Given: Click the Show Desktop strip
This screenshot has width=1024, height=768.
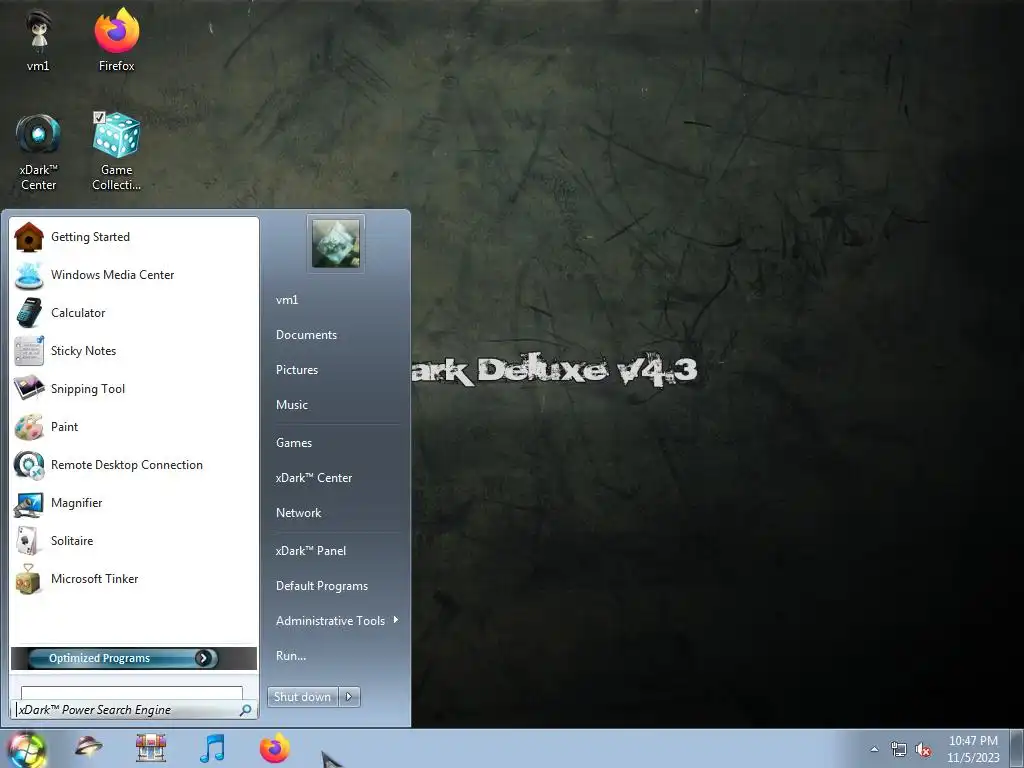Looking at the screenshot, I should click(1018, 749).
